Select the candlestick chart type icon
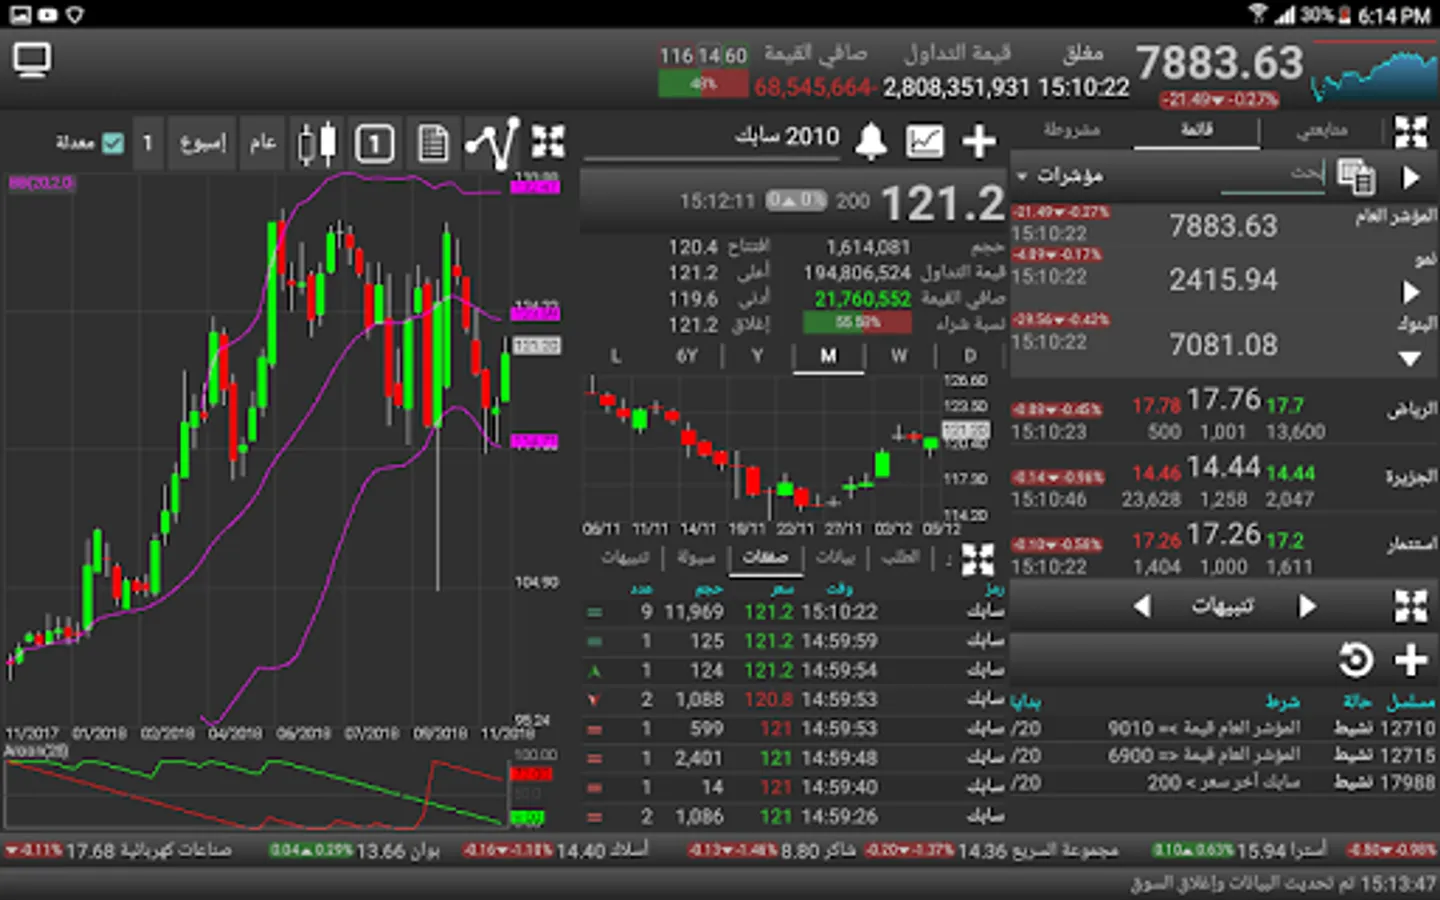 click(x=318, y=143)
